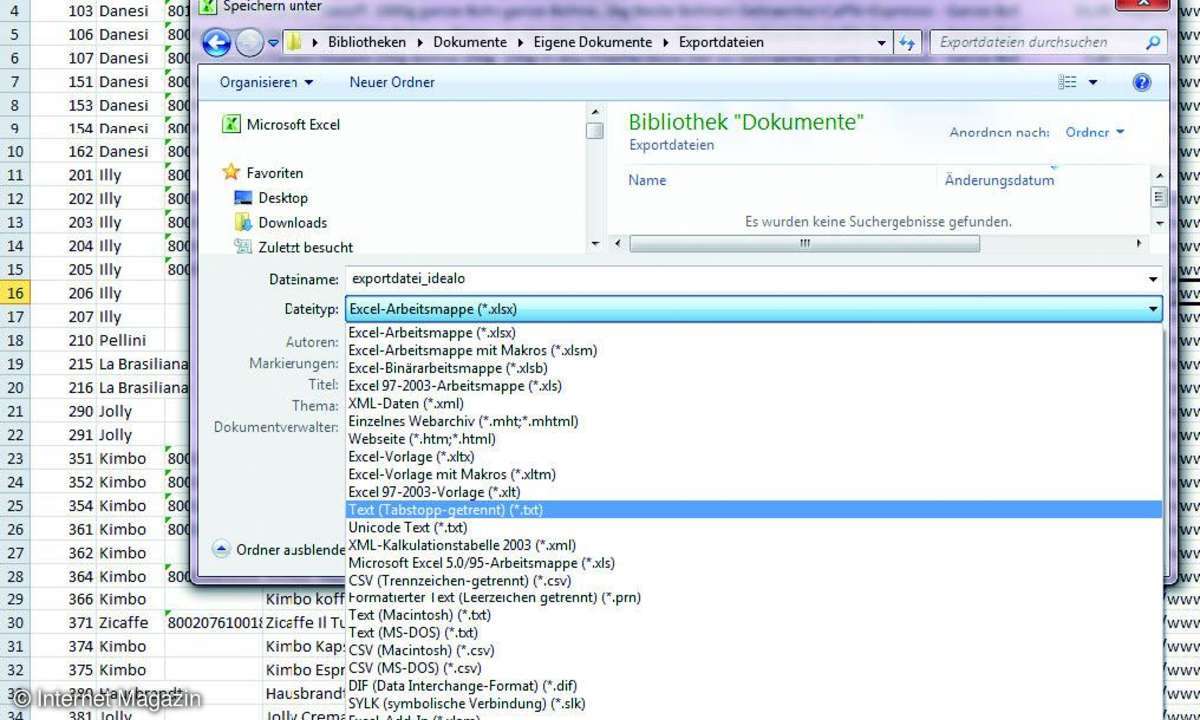This screenshot has height=720, width=1200.
Task: Expand the Dateiname suggestions dropdown arrow
Action: (x=1153, y=280)
